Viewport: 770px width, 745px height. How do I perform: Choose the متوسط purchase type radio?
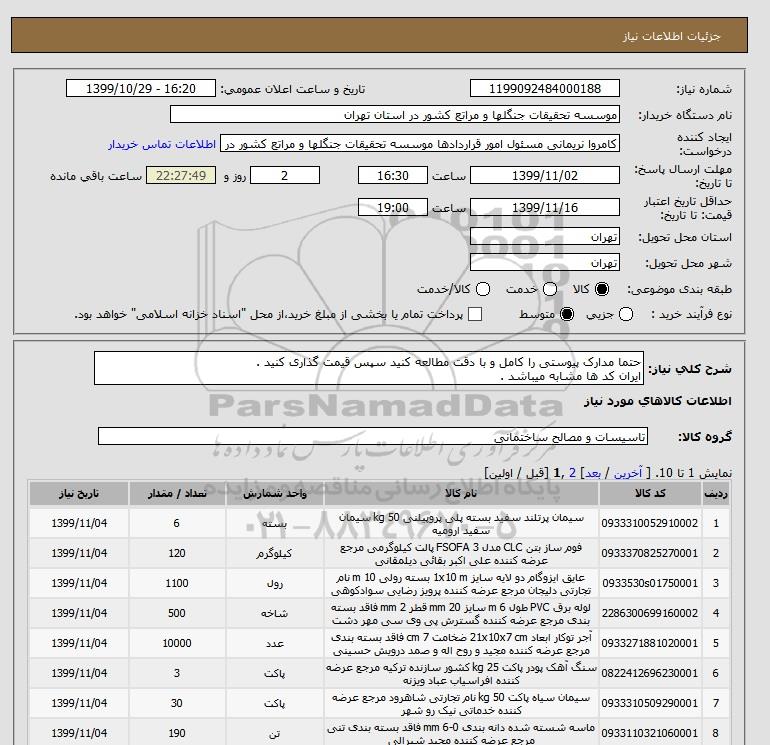[567, 314]
